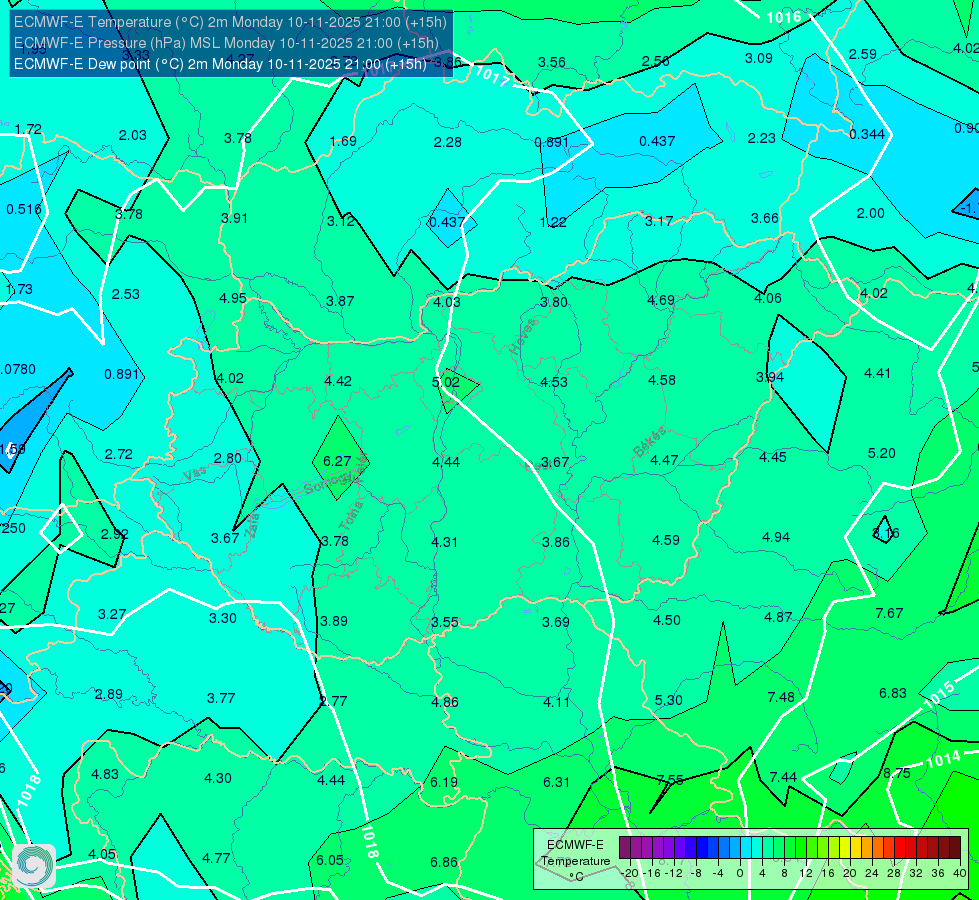Click the 3.91 temperature value
The width and height of the screenshot is (979, 900).
[x=234, y=218]
